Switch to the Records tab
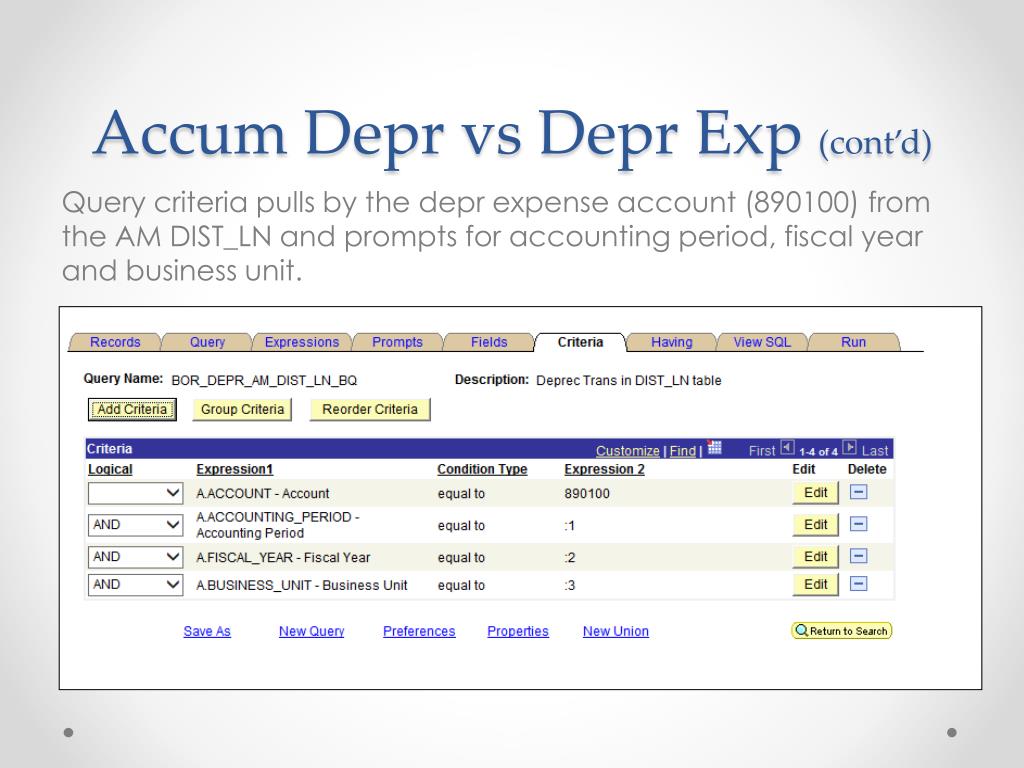Screen dimensions: 1024x768 click(x=115, y=342)
